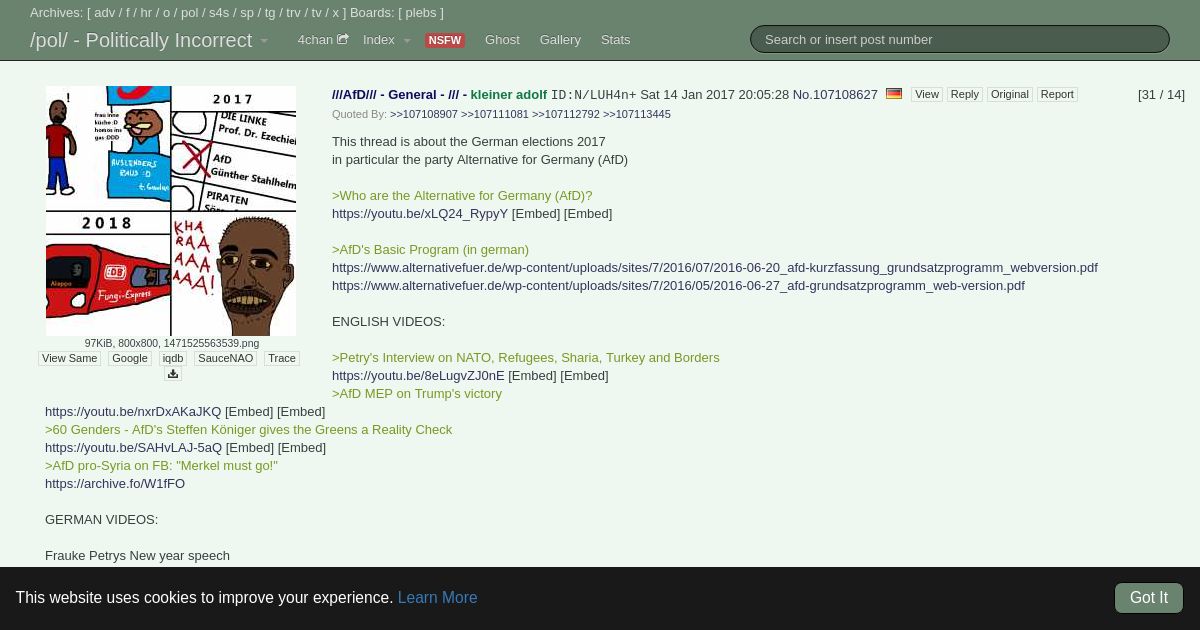This screenshot has height=630, width=1200.
Task: Dismiss cookie notice with Got It
Action: coord(1149,598)
